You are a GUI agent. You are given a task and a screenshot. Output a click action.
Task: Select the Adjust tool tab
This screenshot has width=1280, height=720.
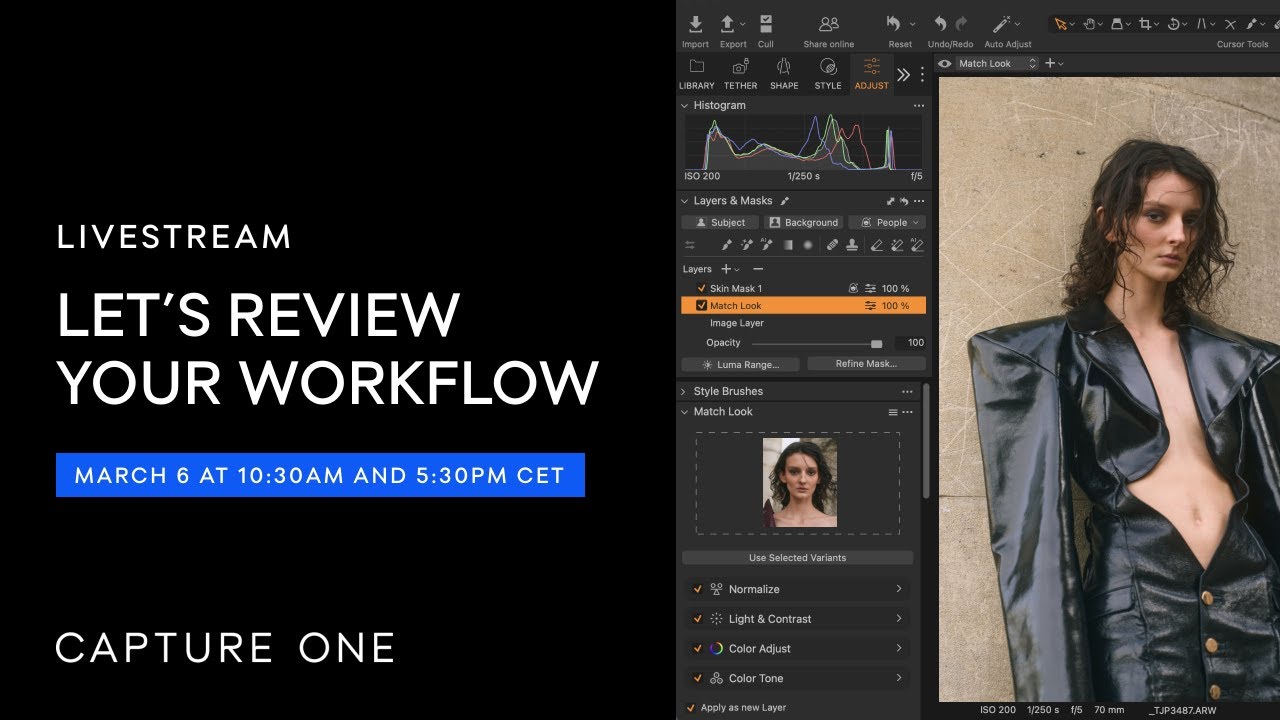click(871, 74)
